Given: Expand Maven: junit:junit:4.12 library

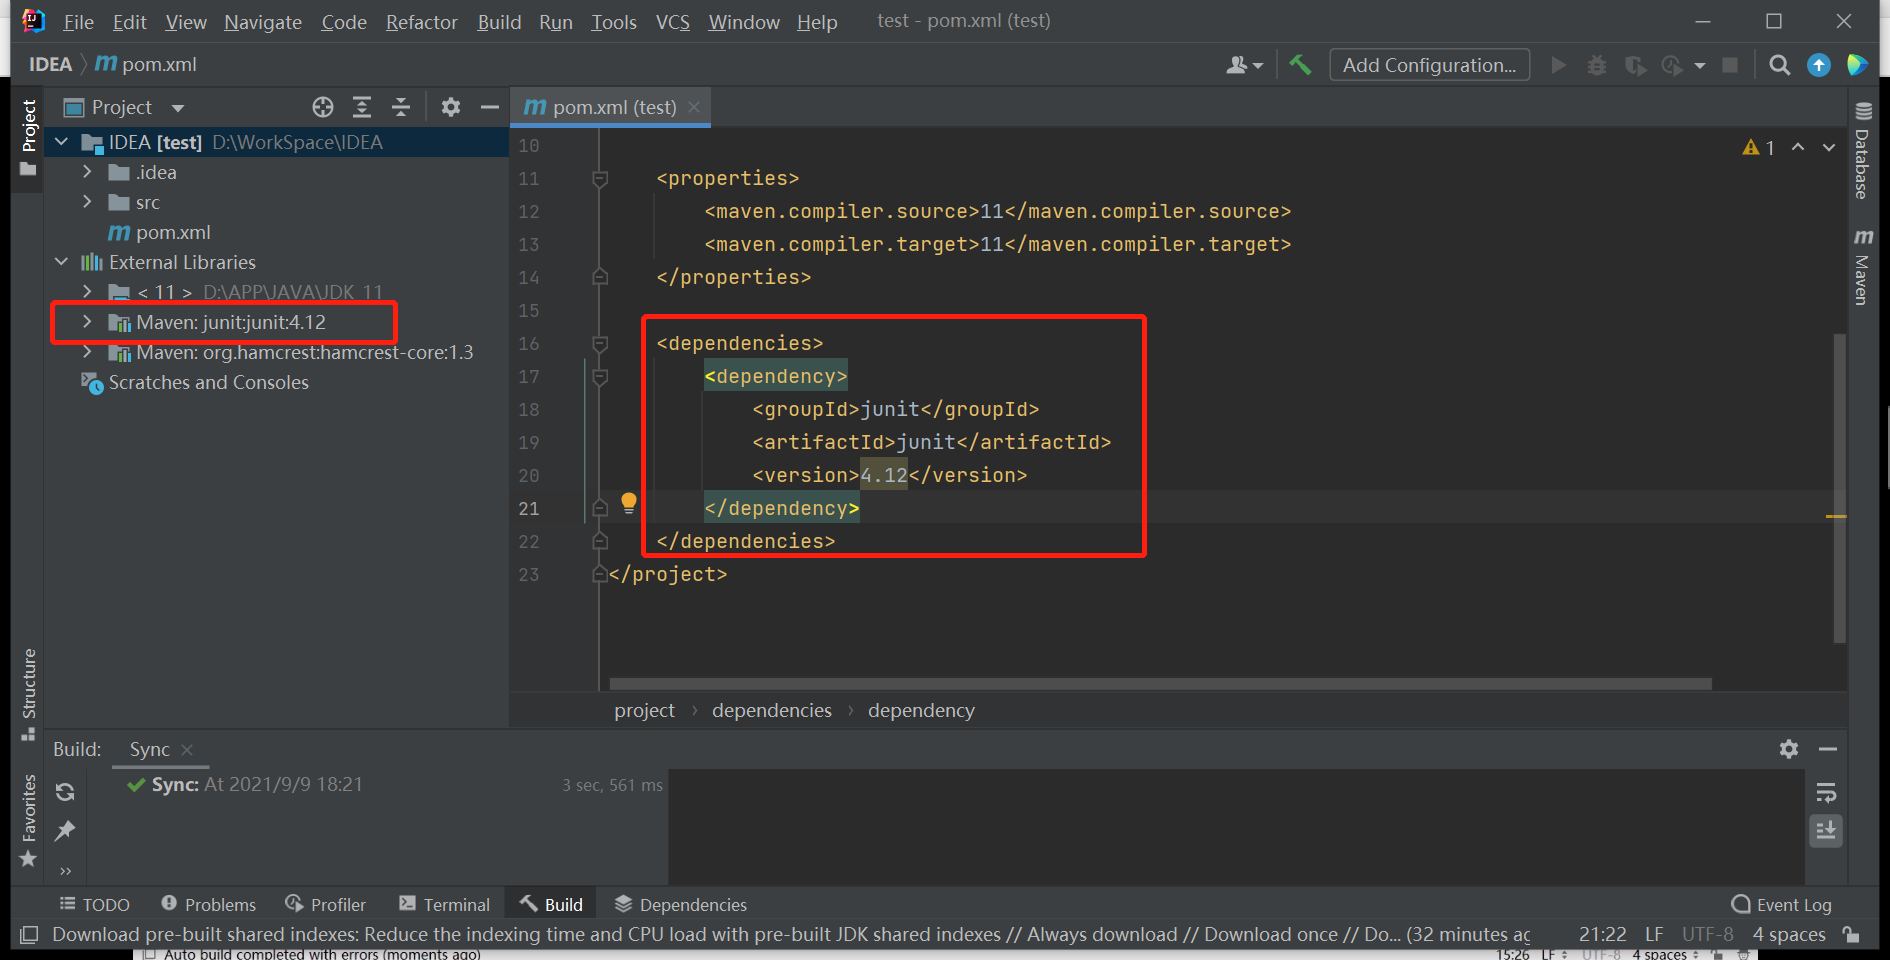Looking at the screenshot, I should tap(87, 322).
